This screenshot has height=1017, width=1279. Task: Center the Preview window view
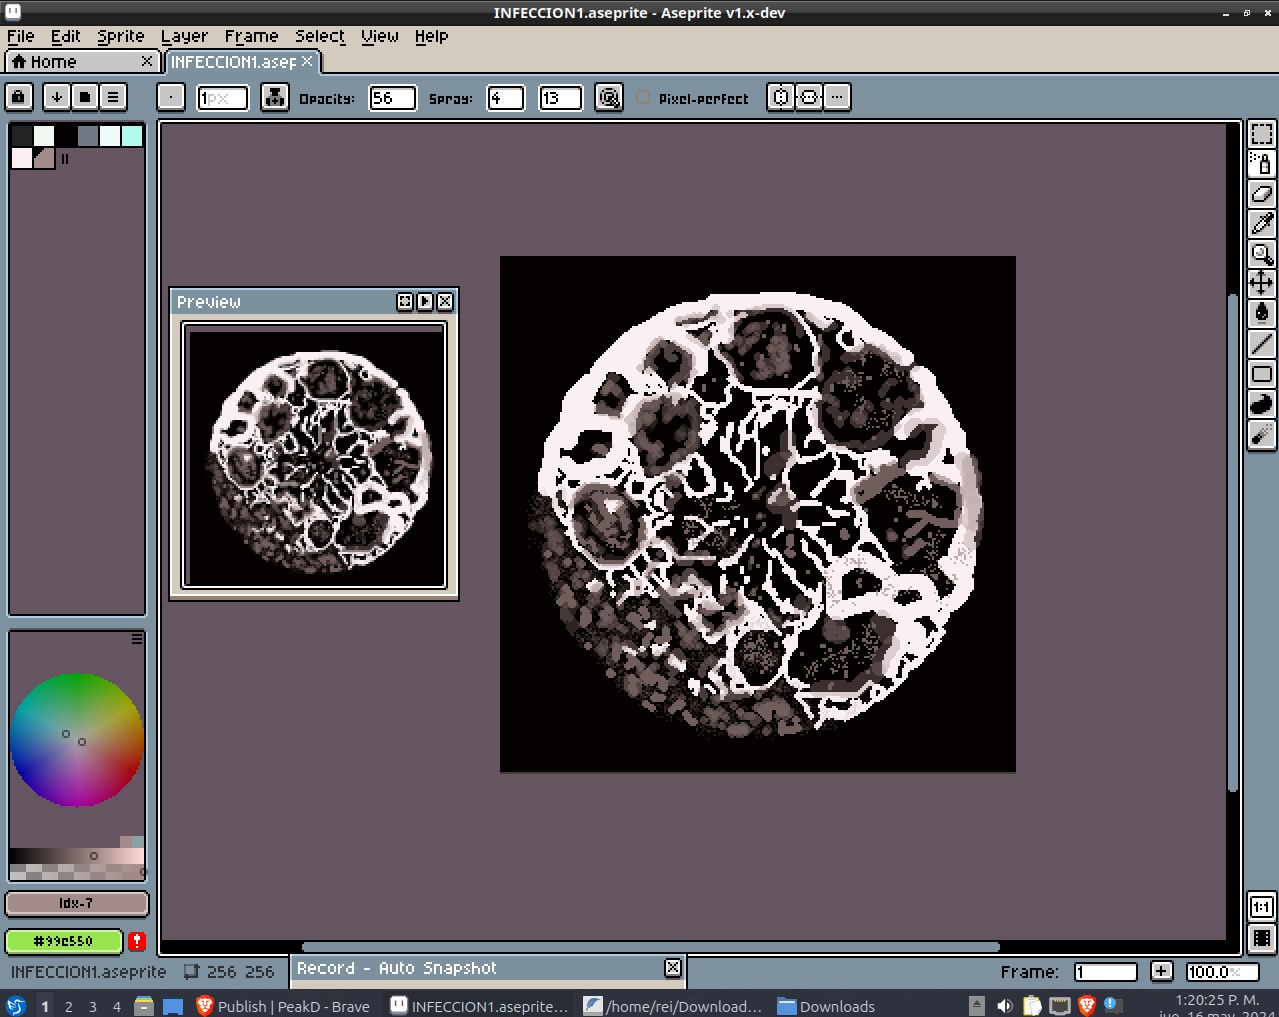[x=405, y=301]
